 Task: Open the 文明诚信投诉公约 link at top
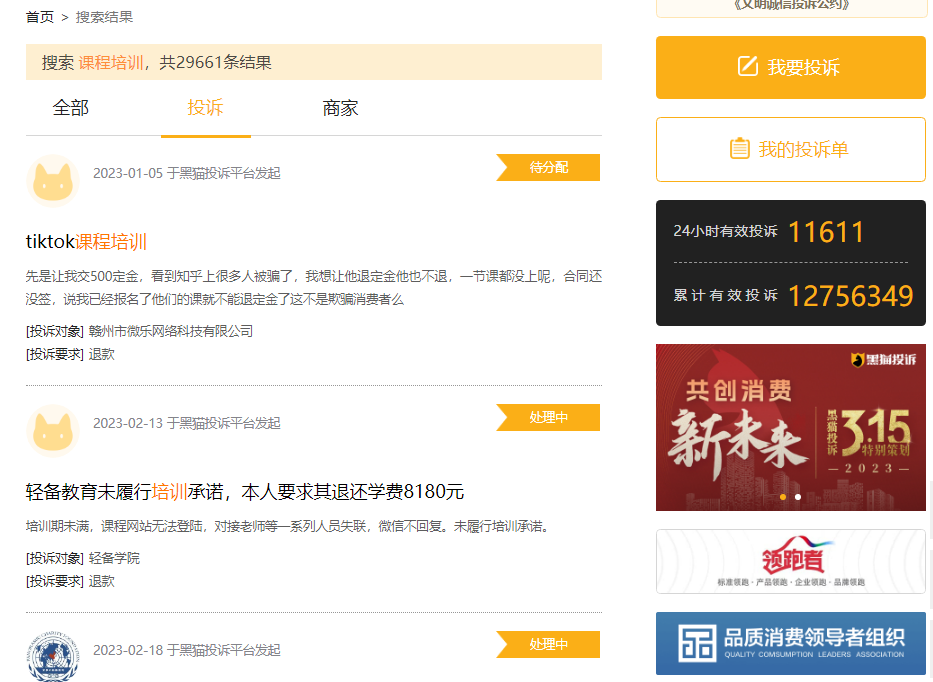[x=791, y=5]
